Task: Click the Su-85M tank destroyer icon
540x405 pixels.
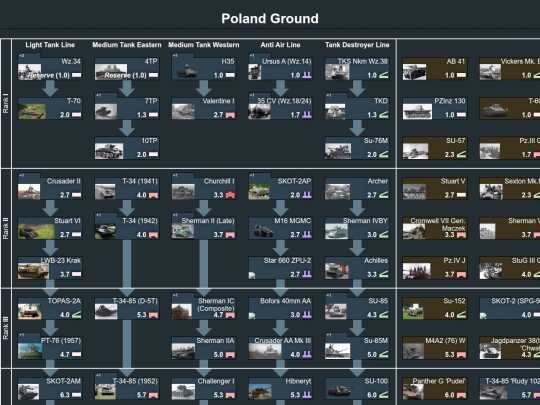Action: click(384, 354)
